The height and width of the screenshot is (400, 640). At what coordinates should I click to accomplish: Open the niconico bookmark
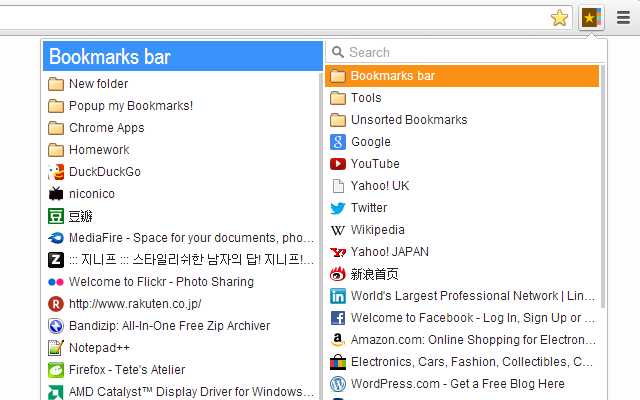pyautogui.click(x=92, y=194)
